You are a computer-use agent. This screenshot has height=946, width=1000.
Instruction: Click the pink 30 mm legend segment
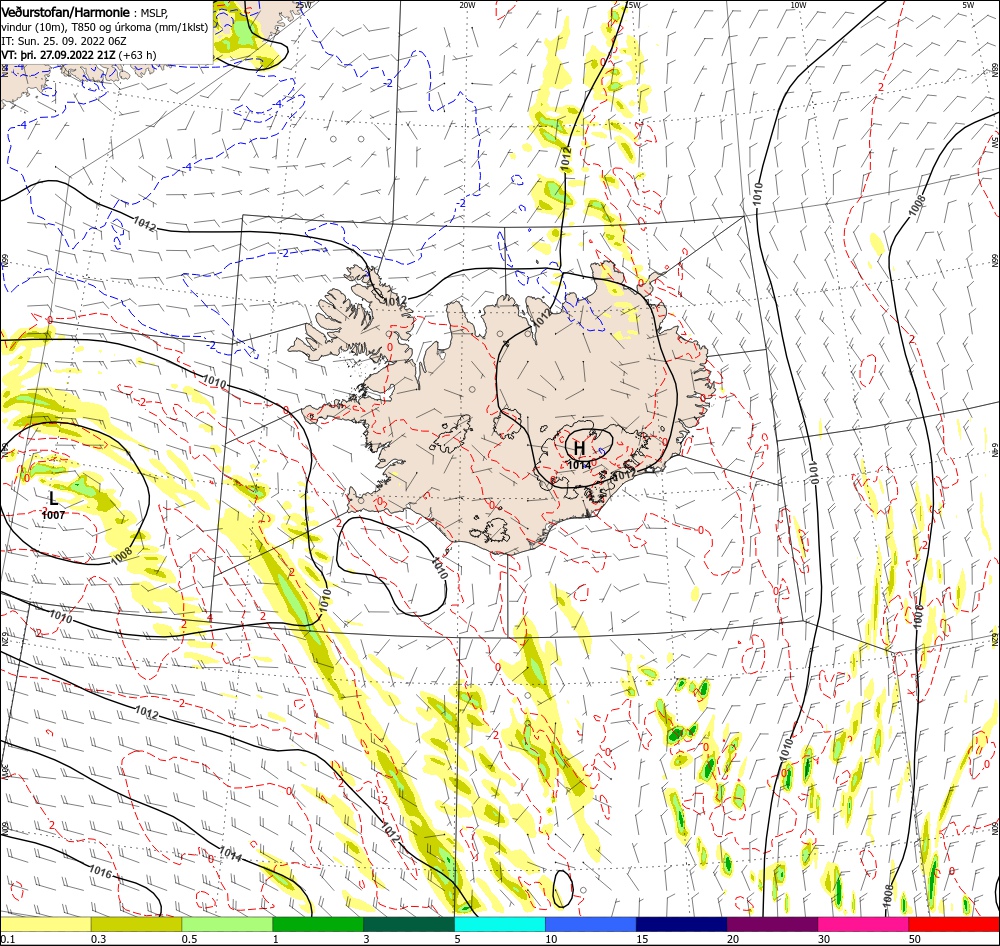click(864, 925)
